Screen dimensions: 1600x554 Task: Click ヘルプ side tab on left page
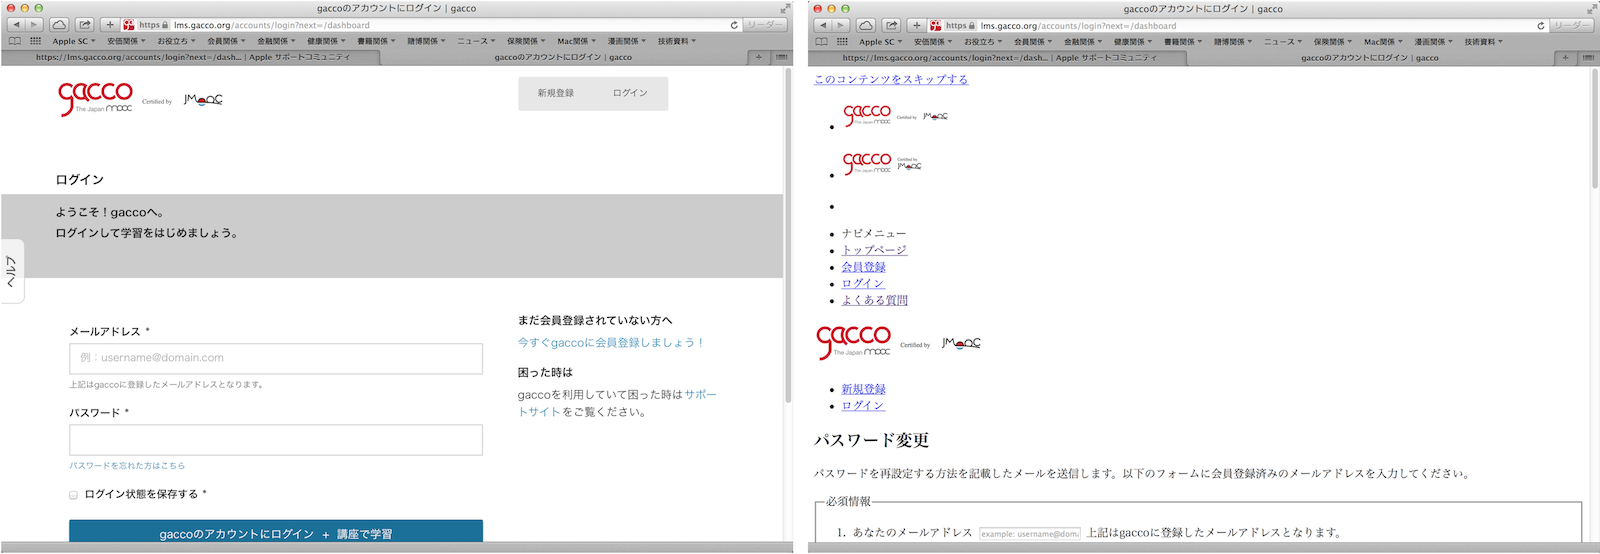[12, 272]
